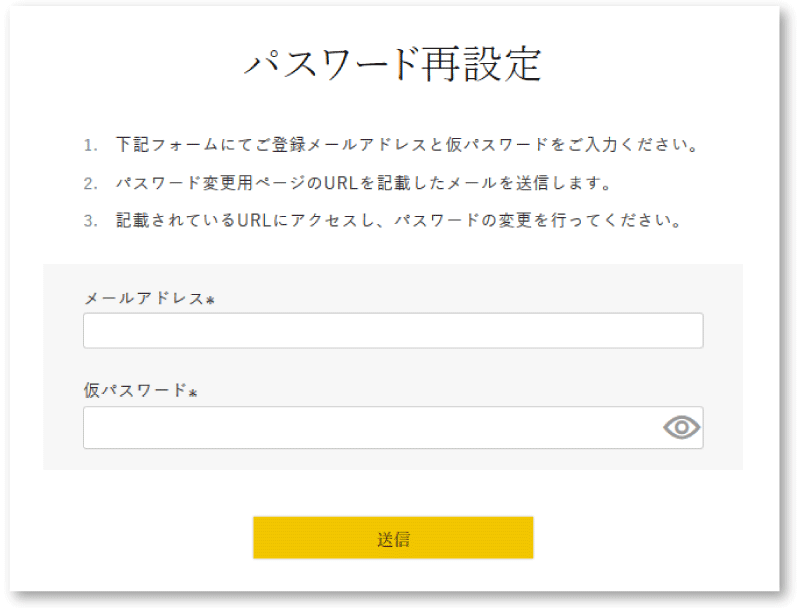Click the required asterisk beside メールアドレス

click(210, 300)
